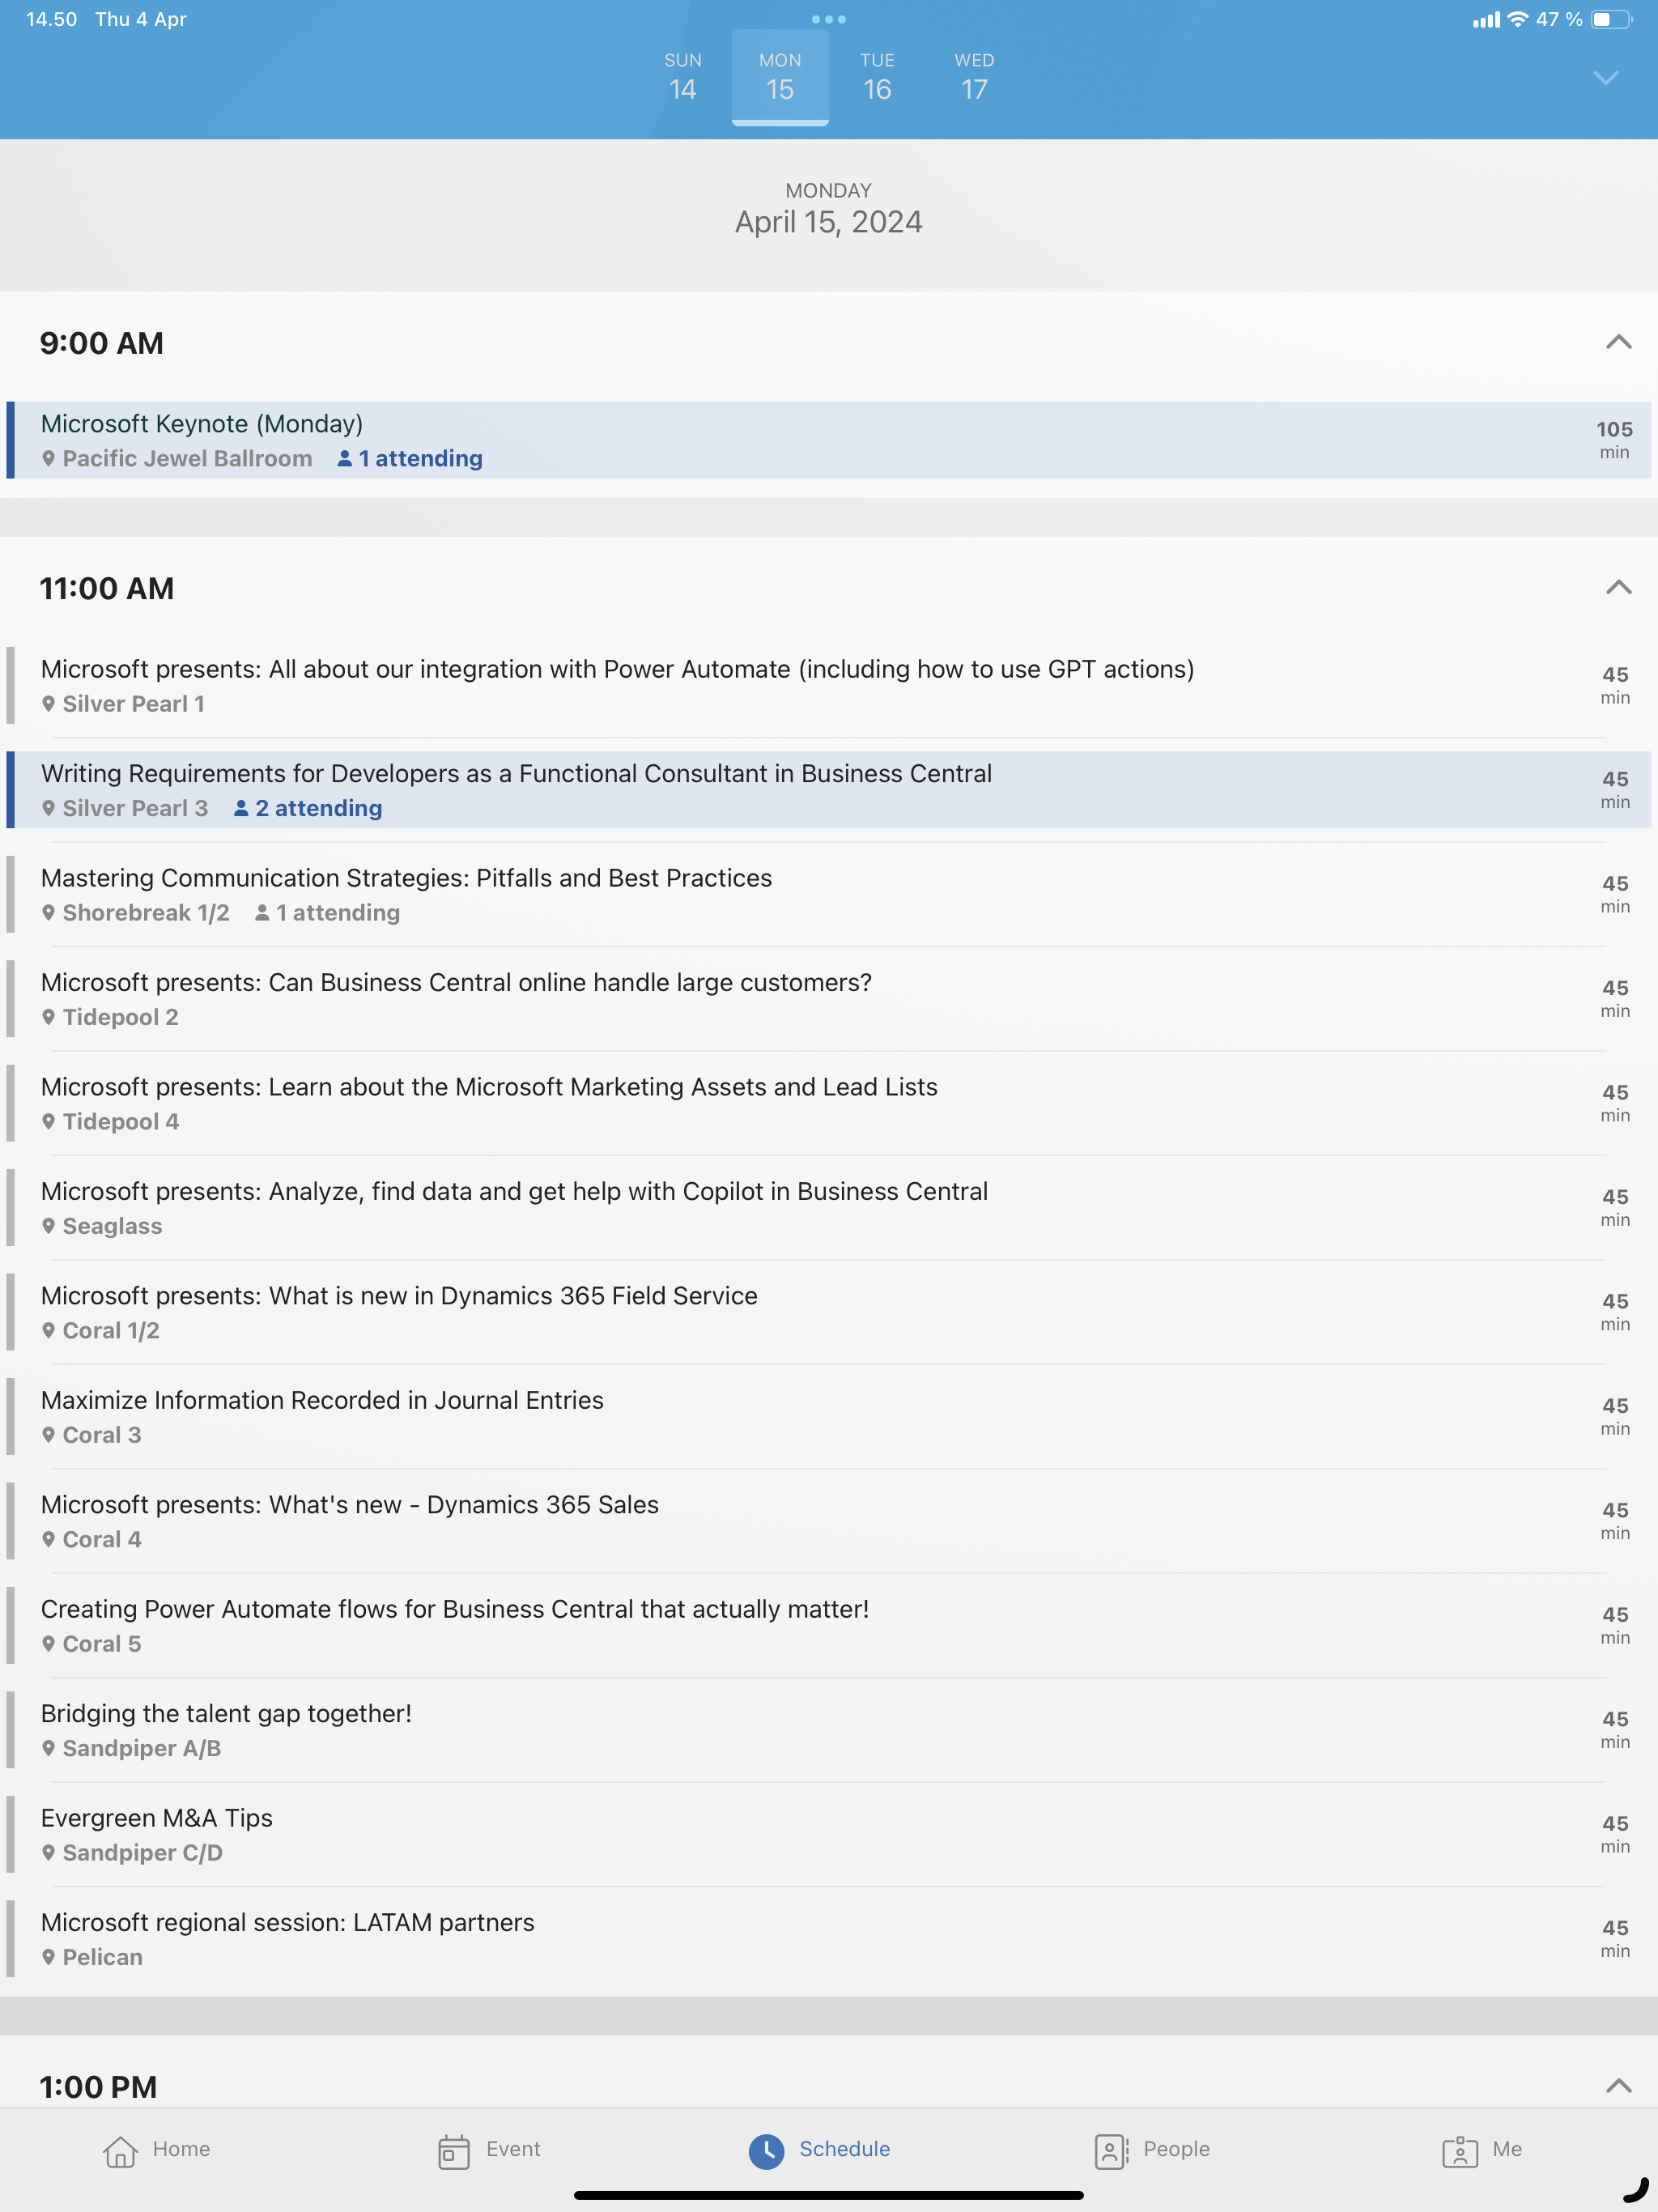Tap person icon beside Shorebreak 1 attending
The width and height of the screenshot is (1658, 2212).
point(262,912)
